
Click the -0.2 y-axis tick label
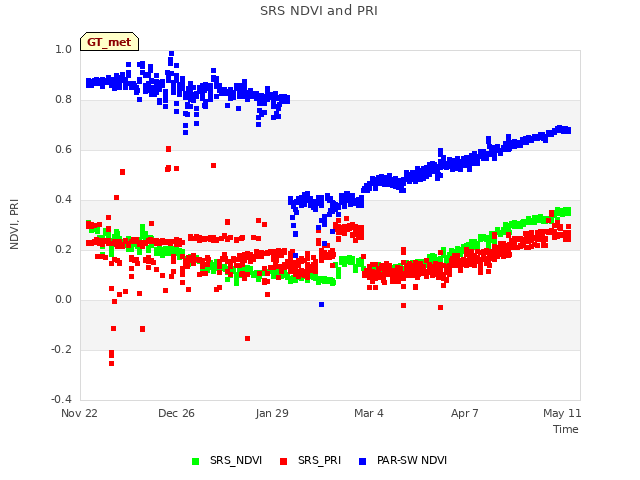[61, 349]
